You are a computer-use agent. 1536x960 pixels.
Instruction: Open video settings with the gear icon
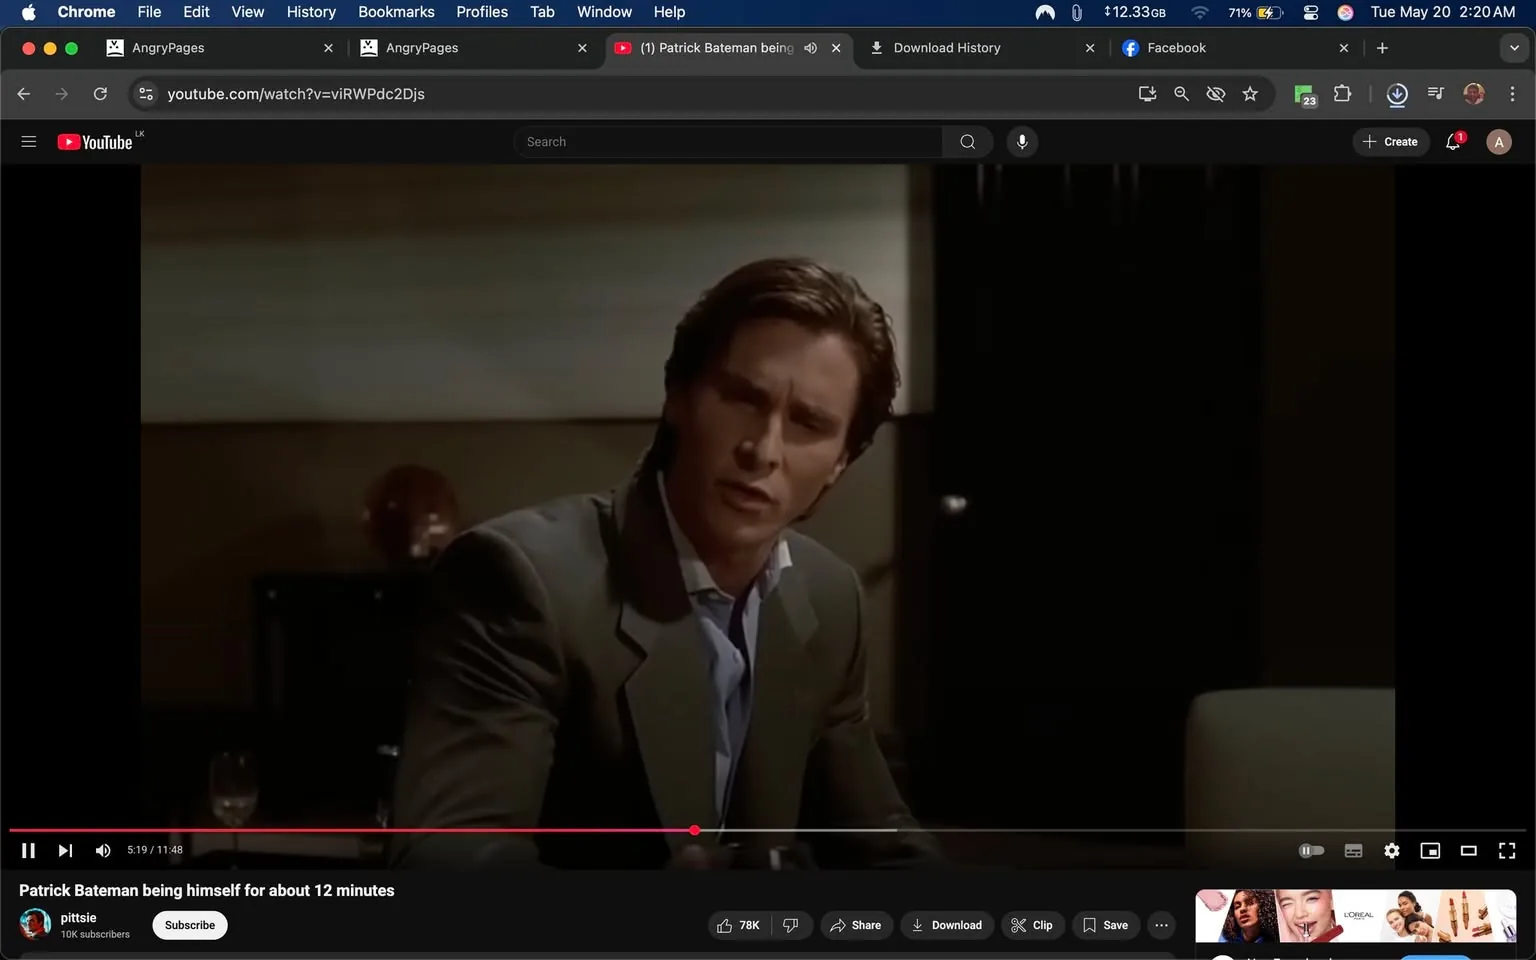(x=1391, y=850)
